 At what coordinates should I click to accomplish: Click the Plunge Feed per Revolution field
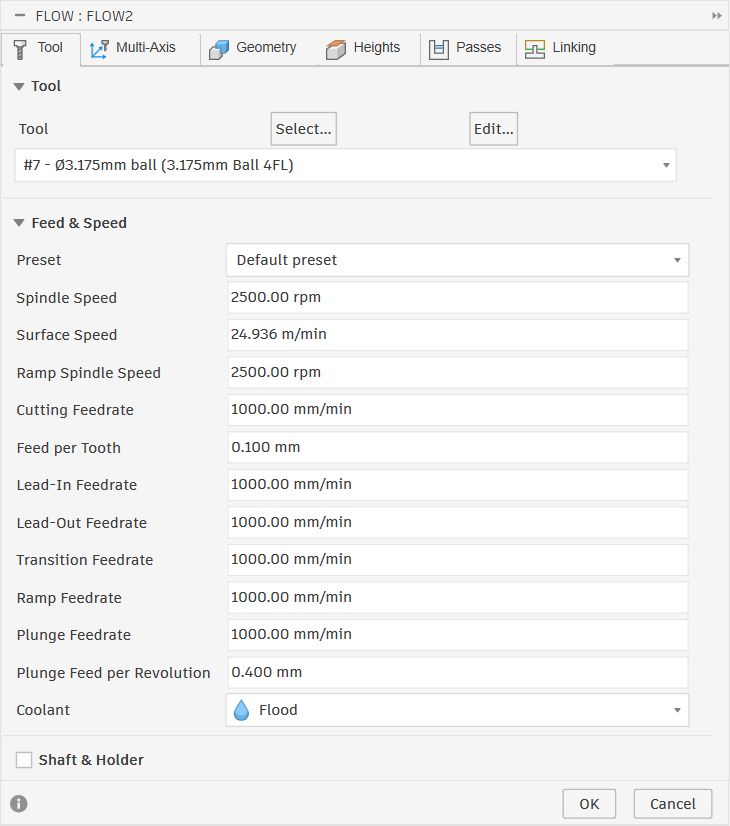click(x=458, y=672)
